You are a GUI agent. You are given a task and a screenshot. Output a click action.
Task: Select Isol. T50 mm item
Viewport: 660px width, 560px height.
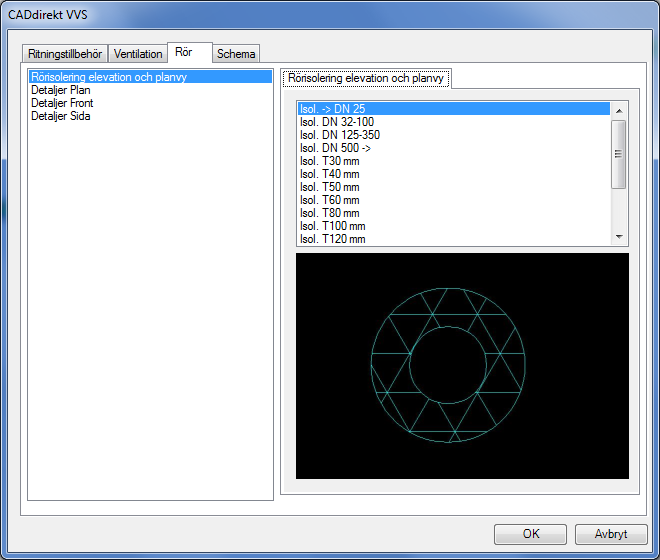(454, 187)
